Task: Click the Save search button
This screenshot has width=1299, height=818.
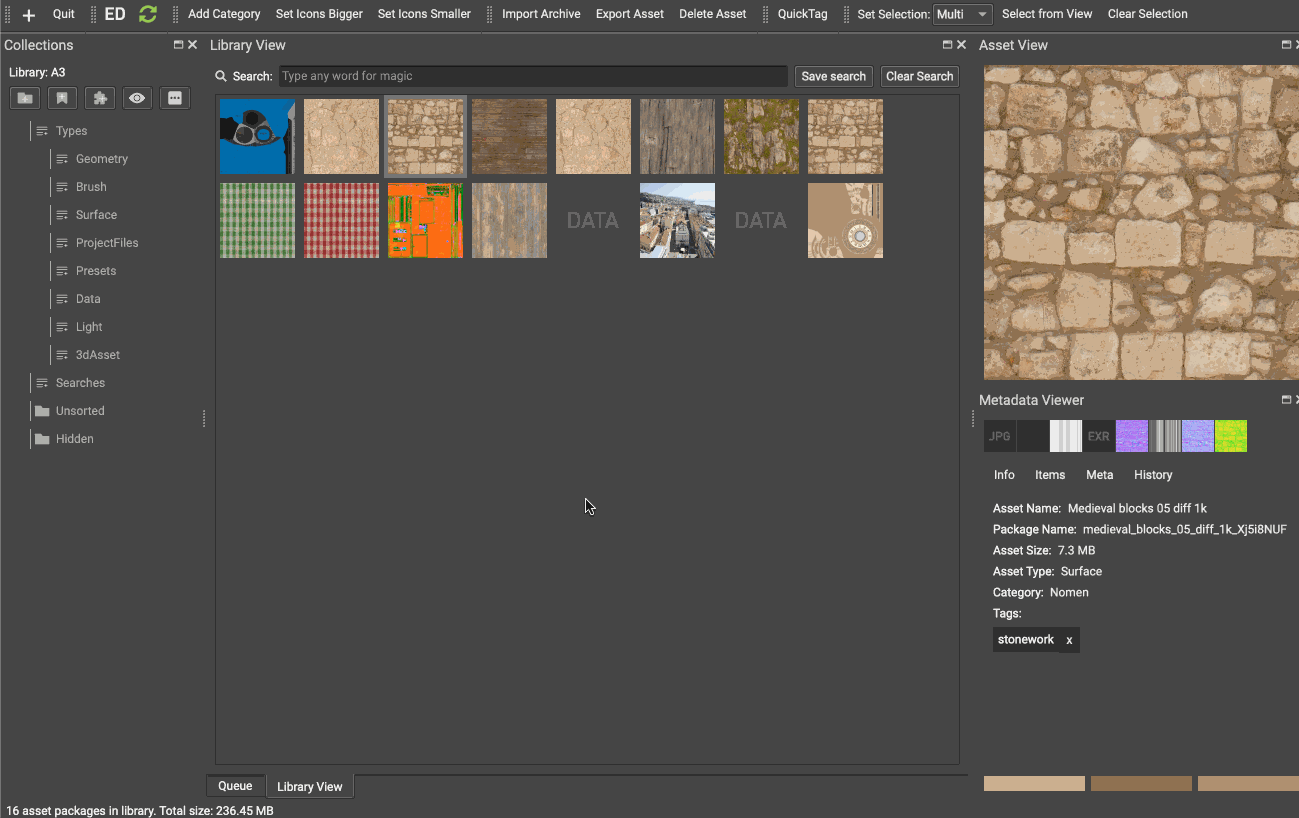Action: [x=833, y=76]
